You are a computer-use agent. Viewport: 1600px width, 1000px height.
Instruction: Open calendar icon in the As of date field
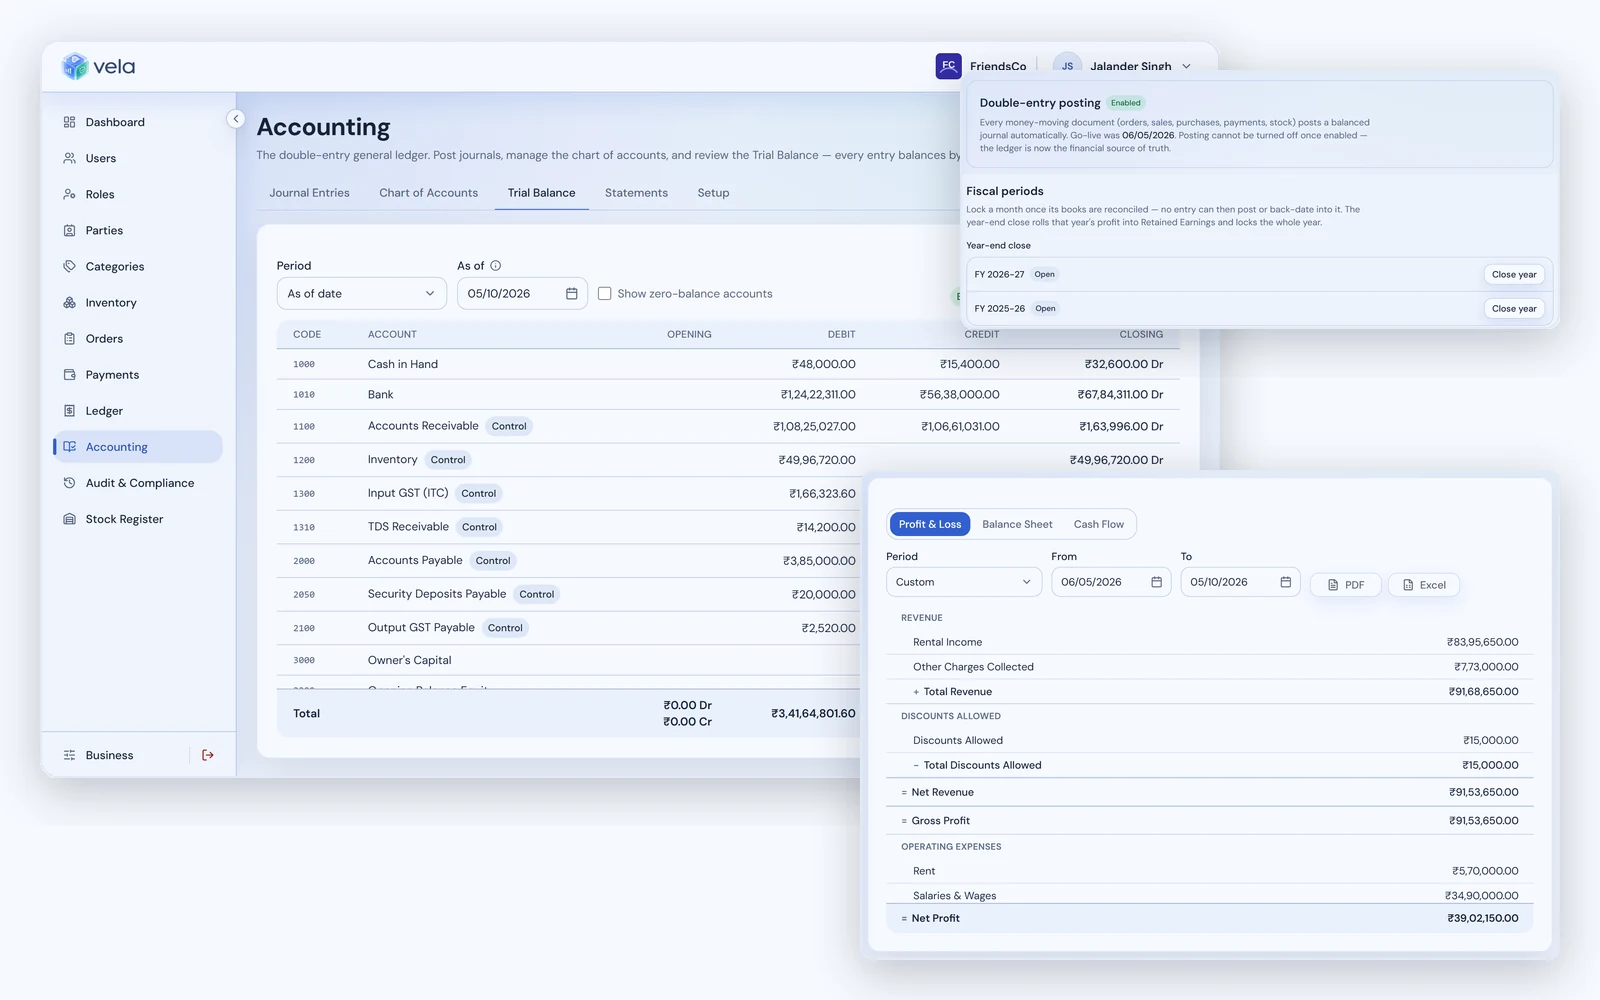572,293
